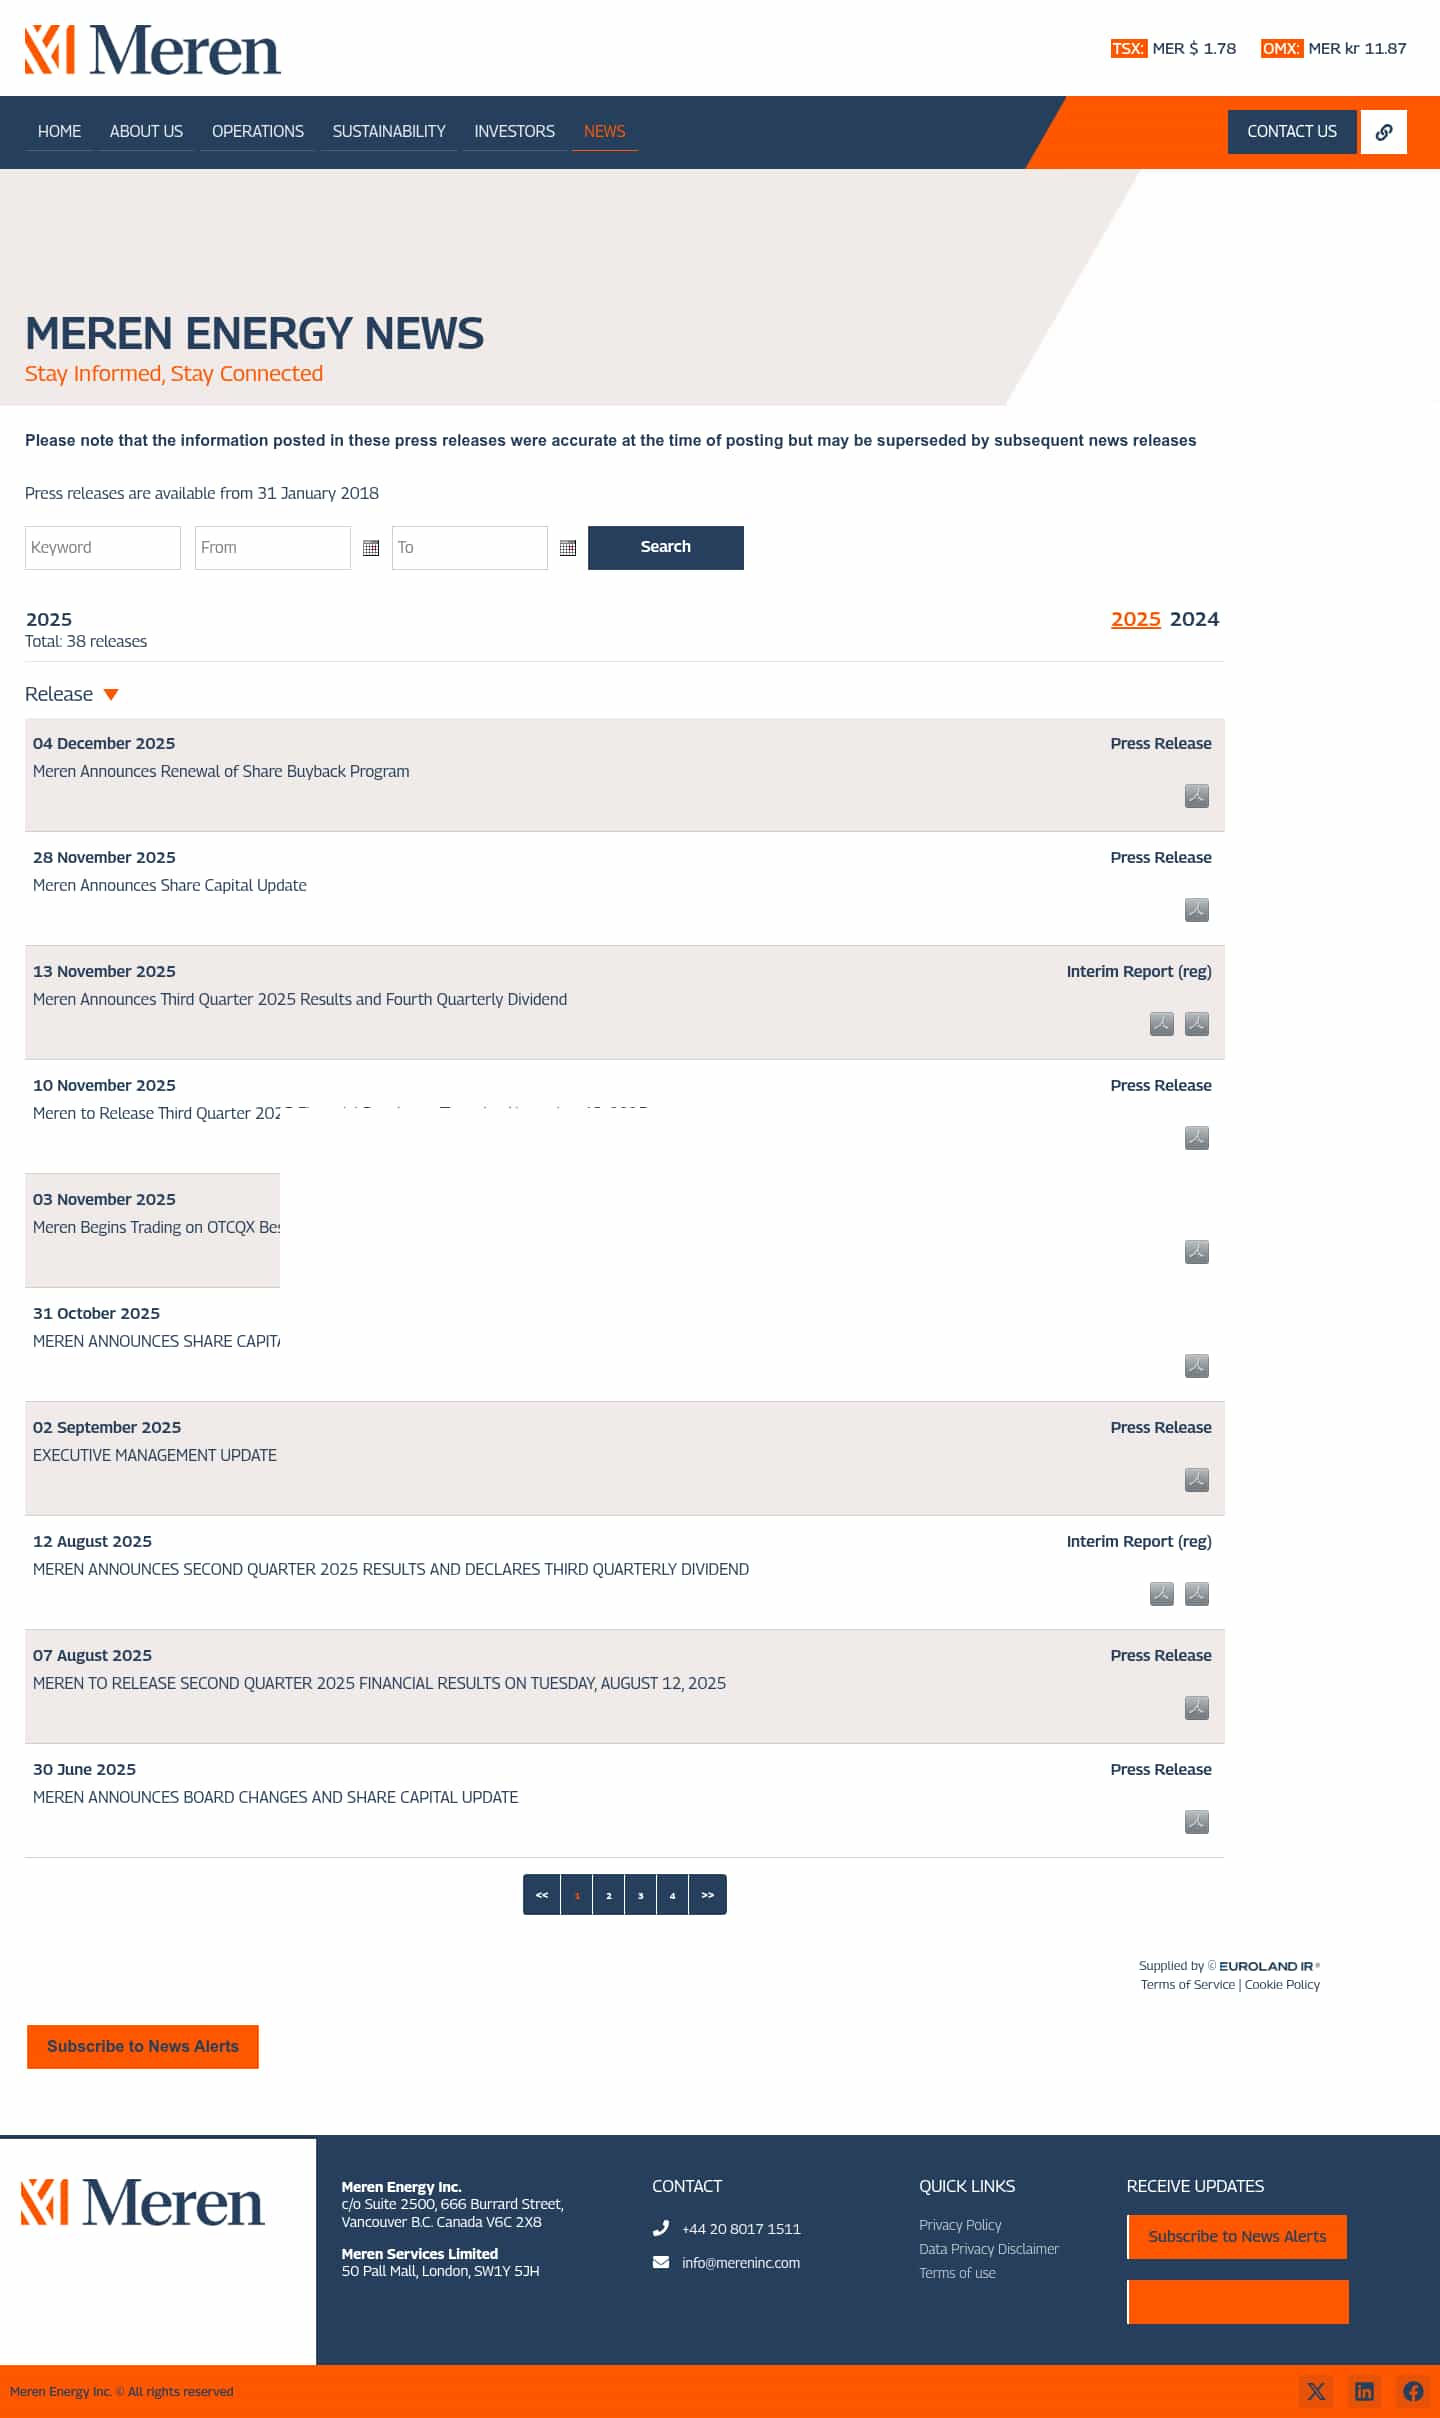This screenshot has width=1440, height=2418.
Task: Click the phone icon next to +44 20 8017 1511
Action: [661, 2228]
